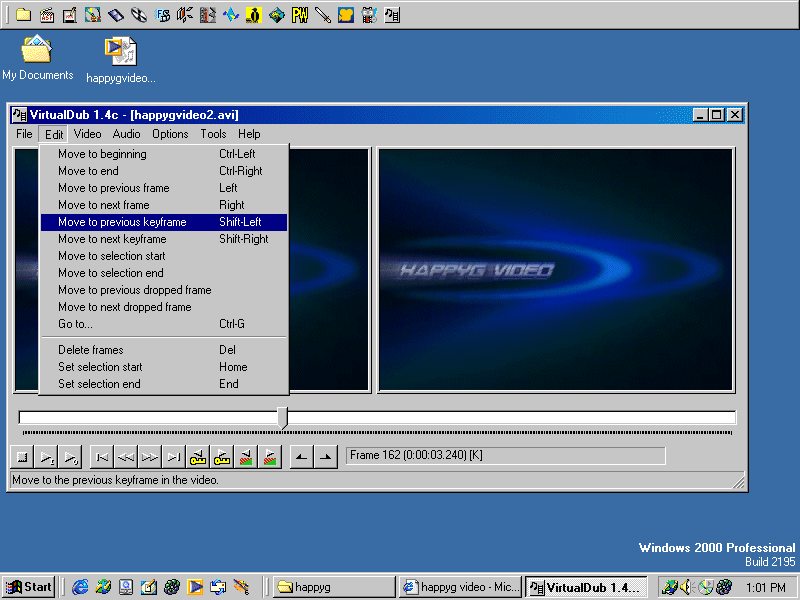Viewport: 800px width, 600px height.
Task: Click the previous scene icon
Action: tap(246, 457)
